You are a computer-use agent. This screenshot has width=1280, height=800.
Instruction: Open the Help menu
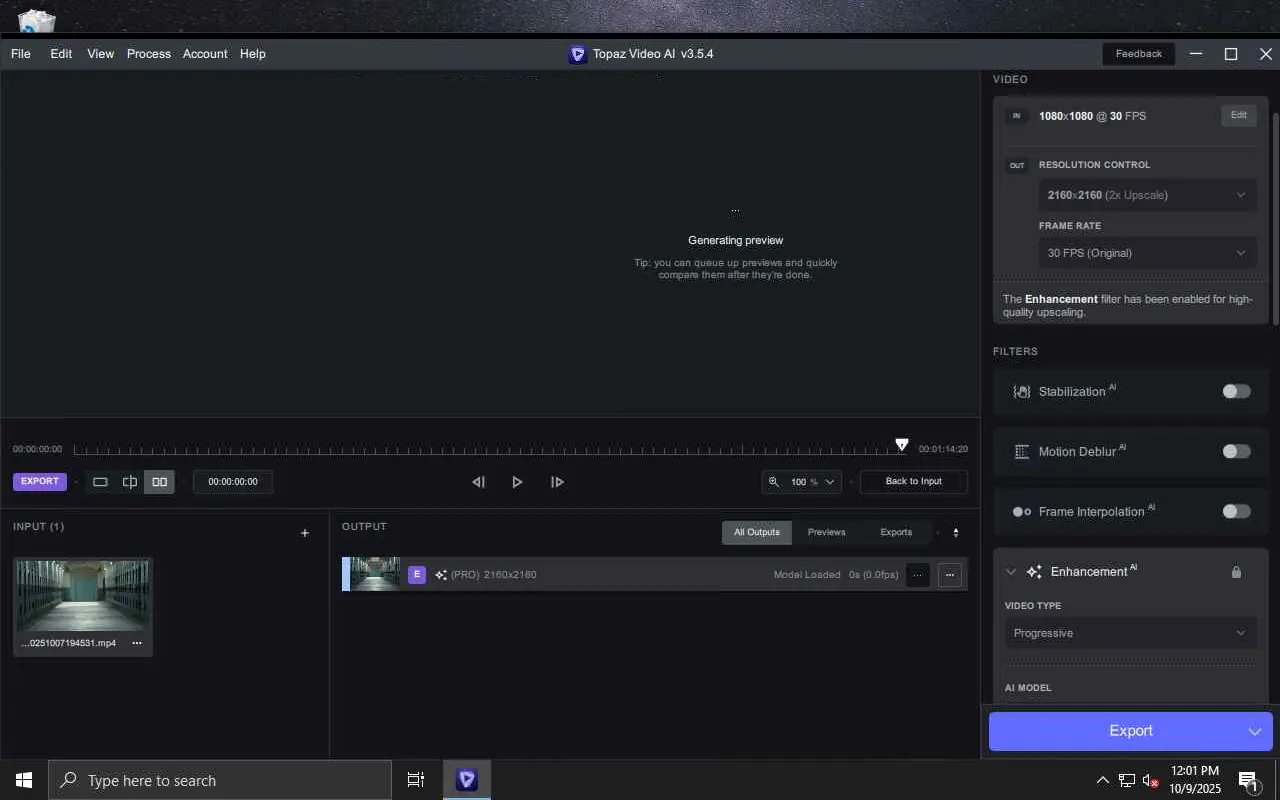pyautogui.click(x=253, y=54)
